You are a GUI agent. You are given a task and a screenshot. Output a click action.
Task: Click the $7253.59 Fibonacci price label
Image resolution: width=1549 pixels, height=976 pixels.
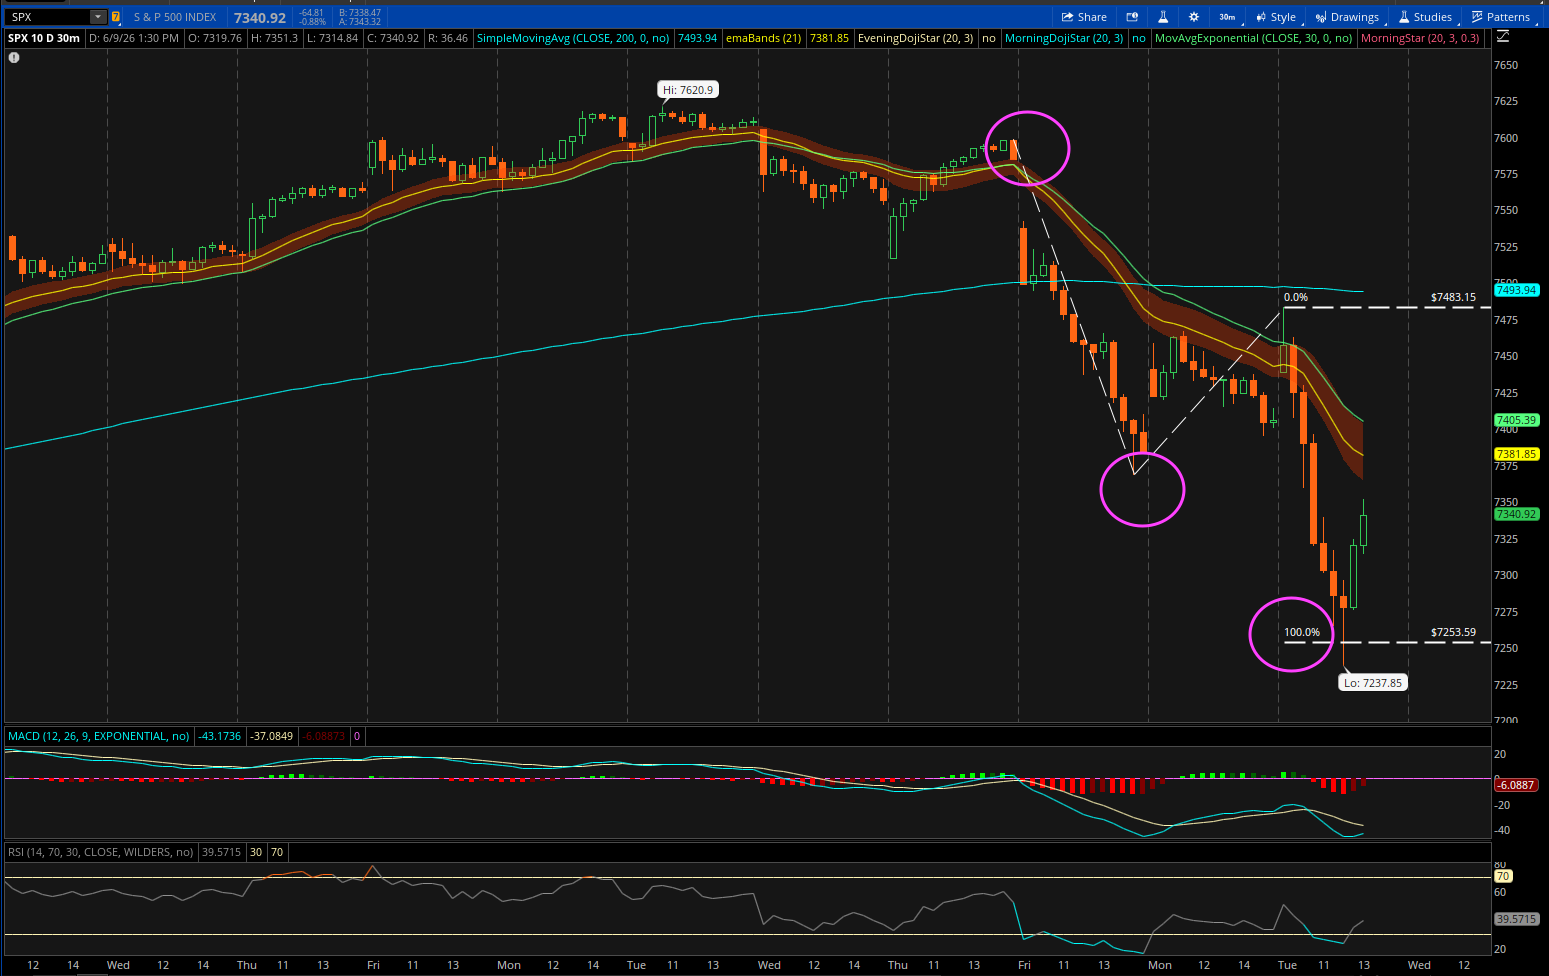1453,632
